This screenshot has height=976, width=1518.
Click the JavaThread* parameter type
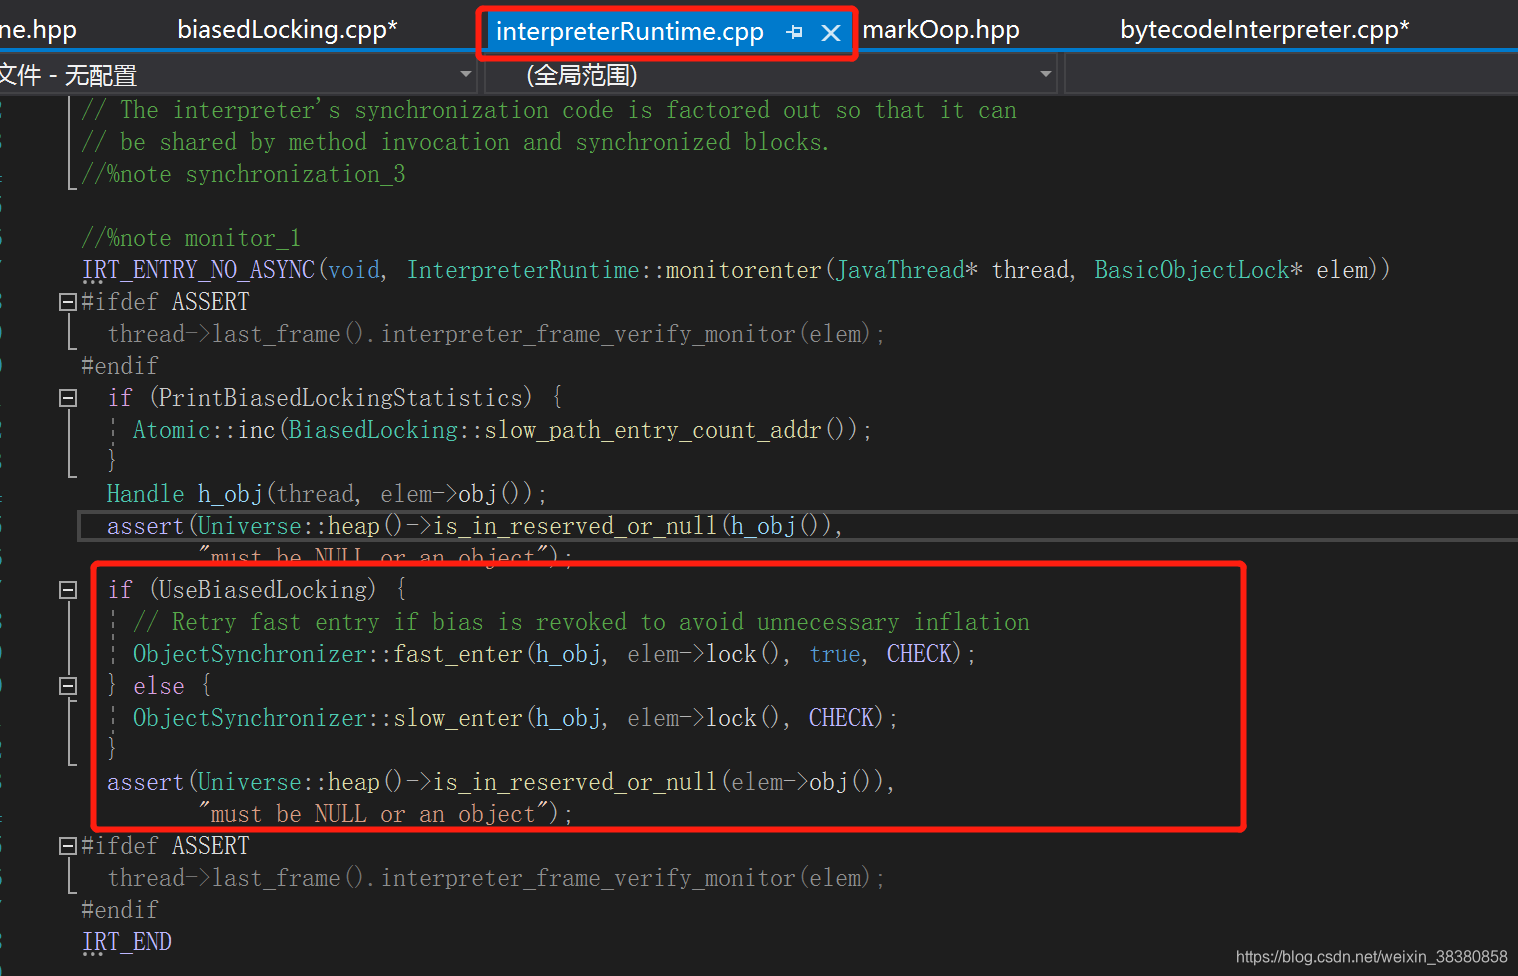pos(907,270)
